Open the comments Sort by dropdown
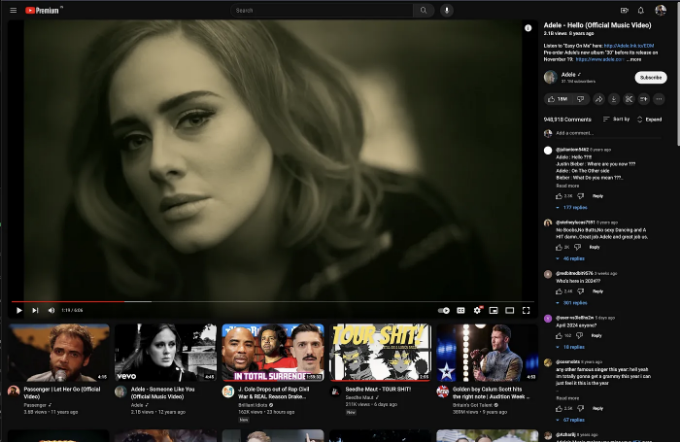The height and width of the screenshot is (442, 680). pos(616,119)
